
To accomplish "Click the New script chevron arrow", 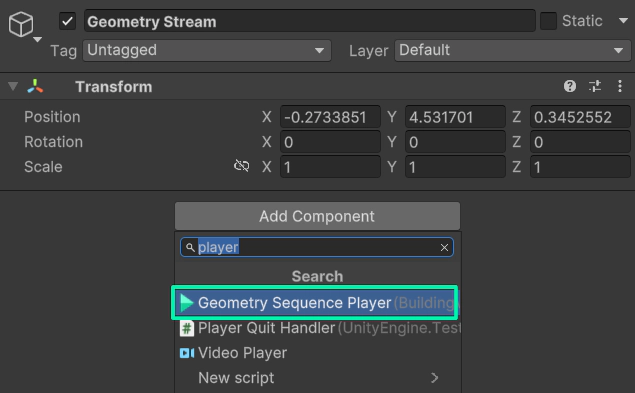I will click(x=435, y=378).
